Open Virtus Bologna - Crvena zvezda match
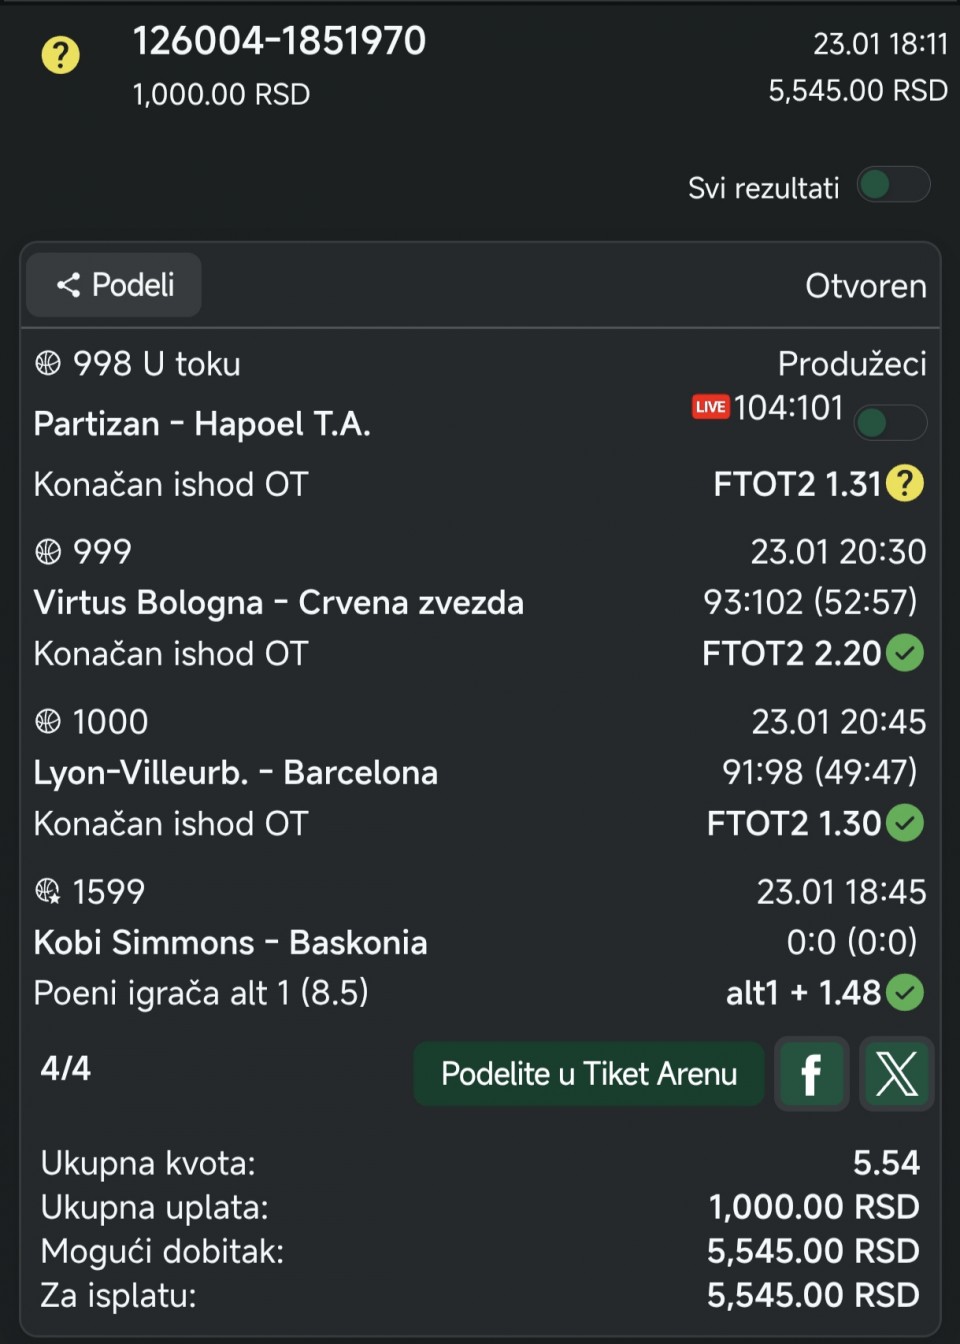The height and width of the screenshot is (1344, 960). point(278,603)
